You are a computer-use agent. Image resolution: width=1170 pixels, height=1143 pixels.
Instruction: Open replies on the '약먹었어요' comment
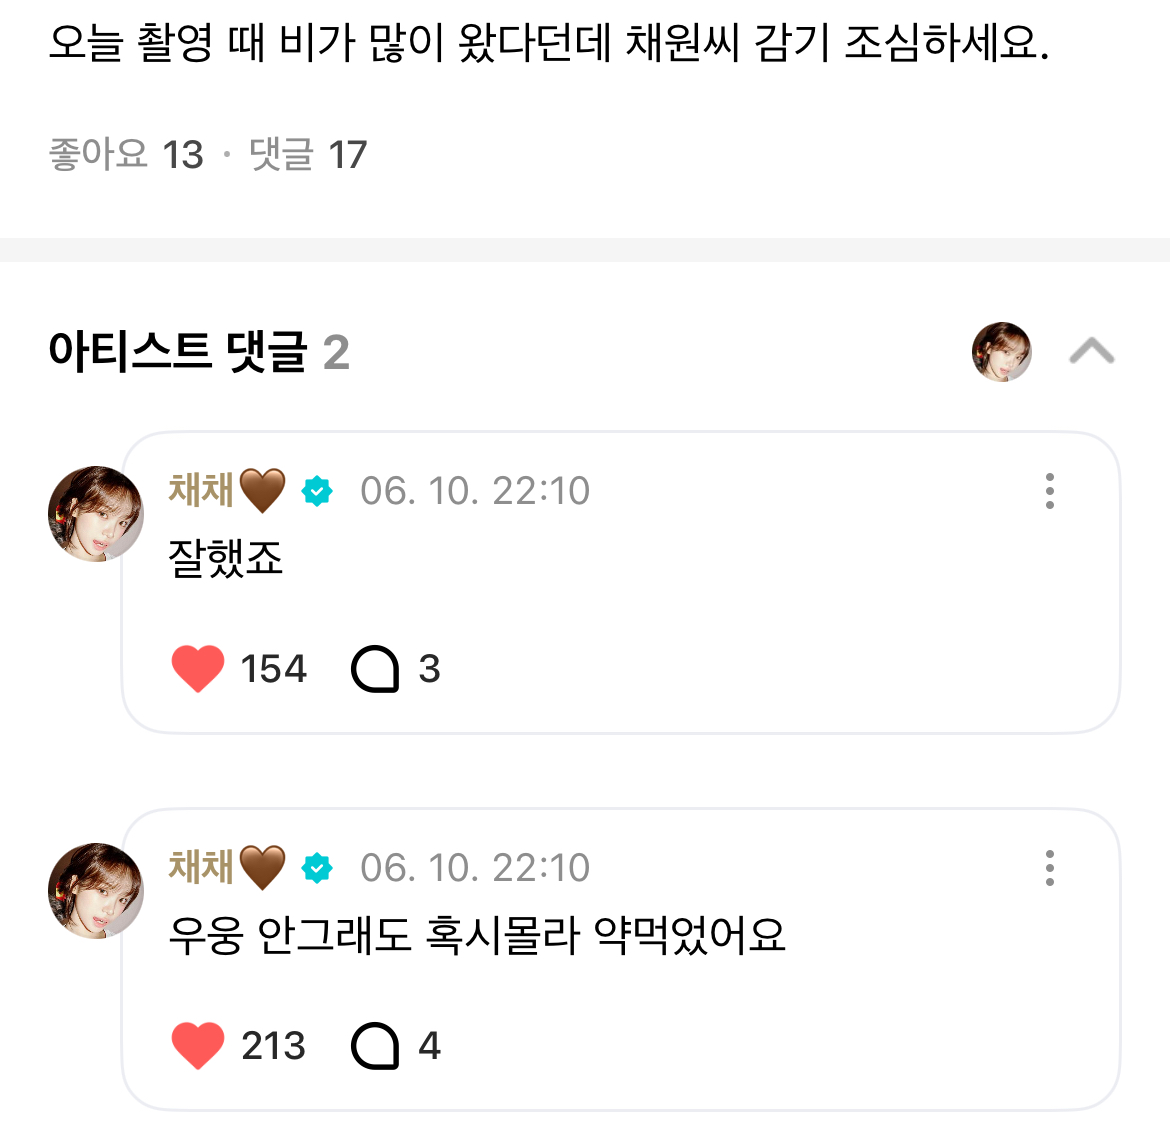tap(376, 1046)
